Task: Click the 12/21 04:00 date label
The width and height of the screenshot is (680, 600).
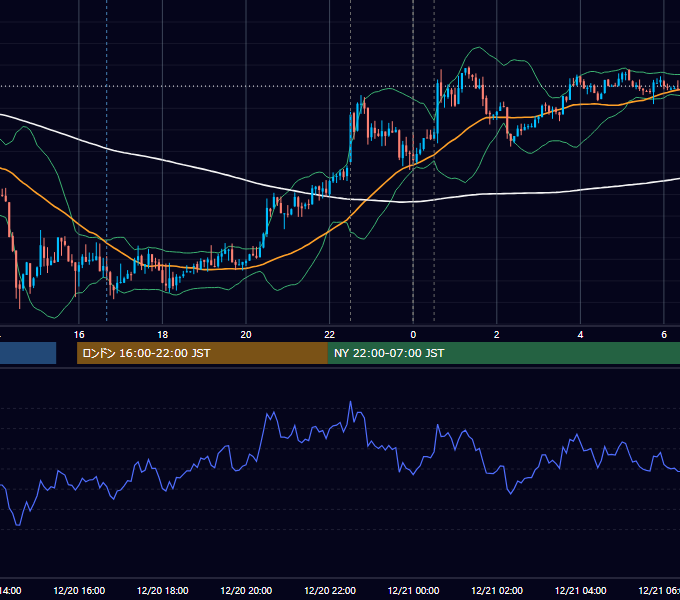Action: tap(581, 590)
